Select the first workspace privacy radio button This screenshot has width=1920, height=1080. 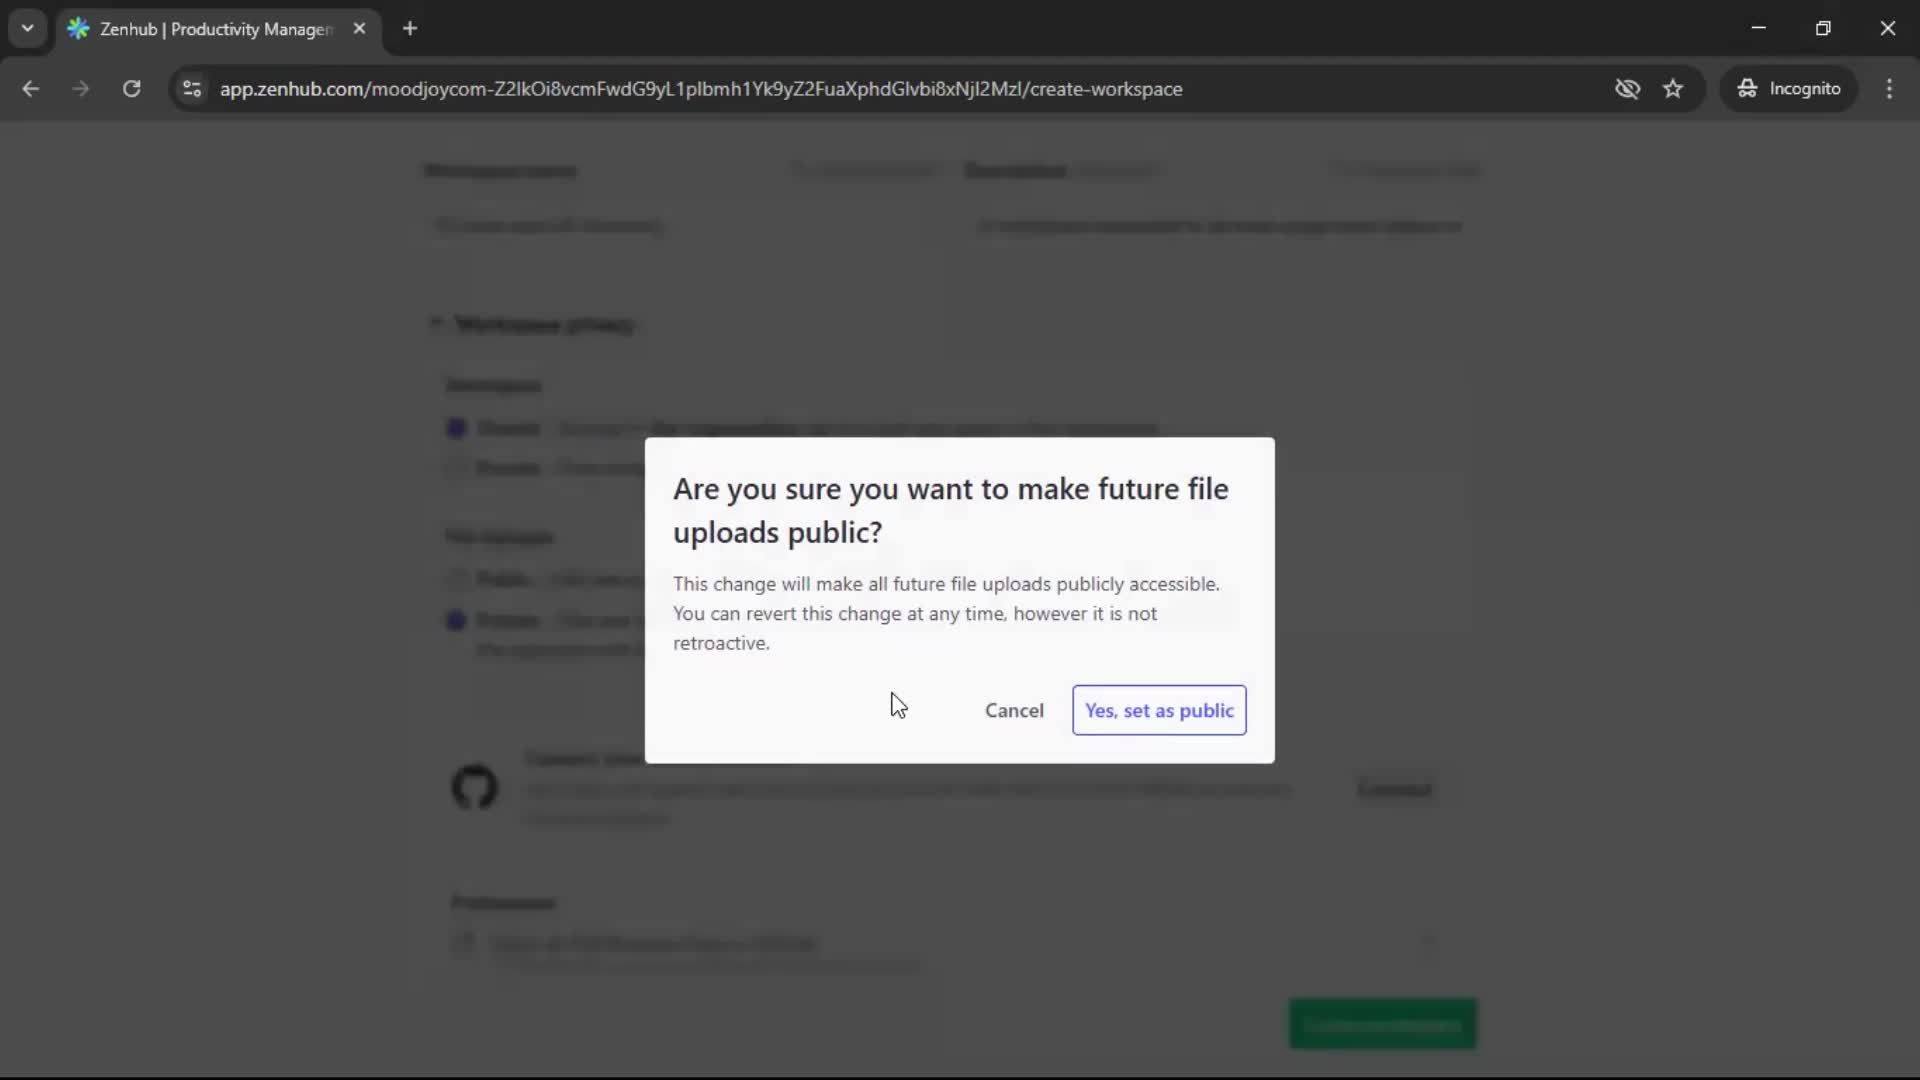tap(456, 427)
